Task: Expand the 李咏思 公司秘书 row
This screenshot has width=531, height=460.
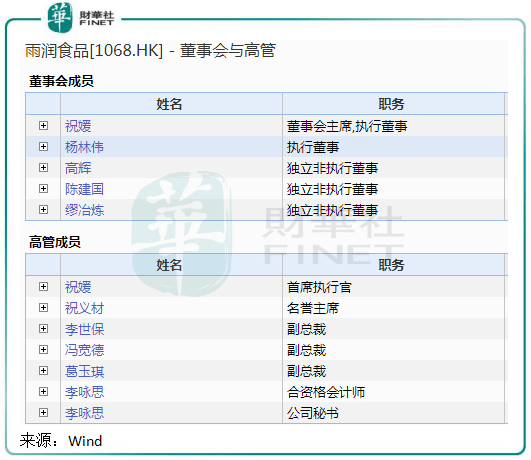Action: [43, 413]
